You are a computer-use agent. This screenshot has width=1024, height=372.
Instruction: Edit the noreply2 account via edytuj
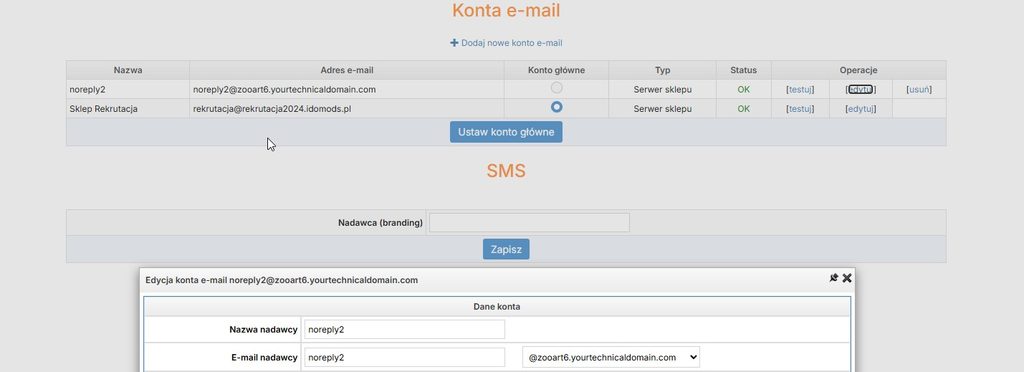coord(861,89)
